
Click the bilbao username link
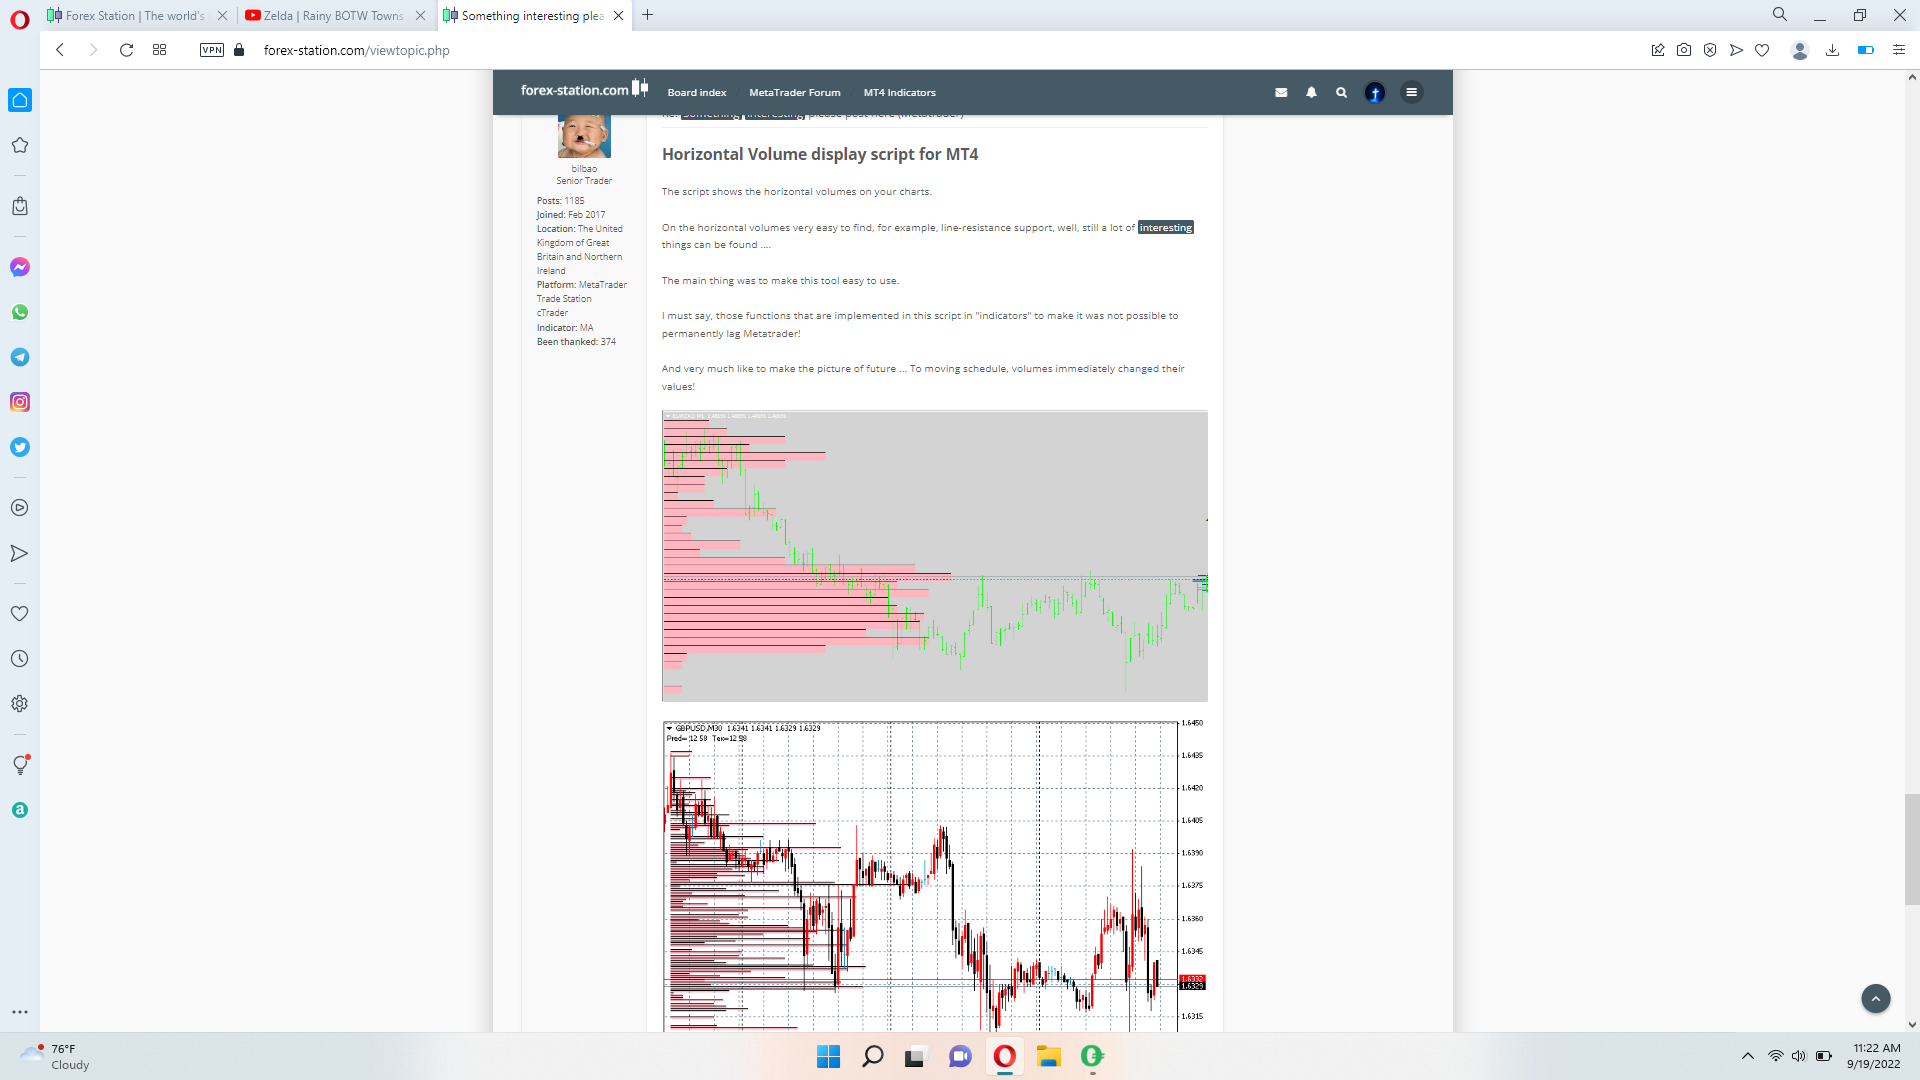(584, 169)
